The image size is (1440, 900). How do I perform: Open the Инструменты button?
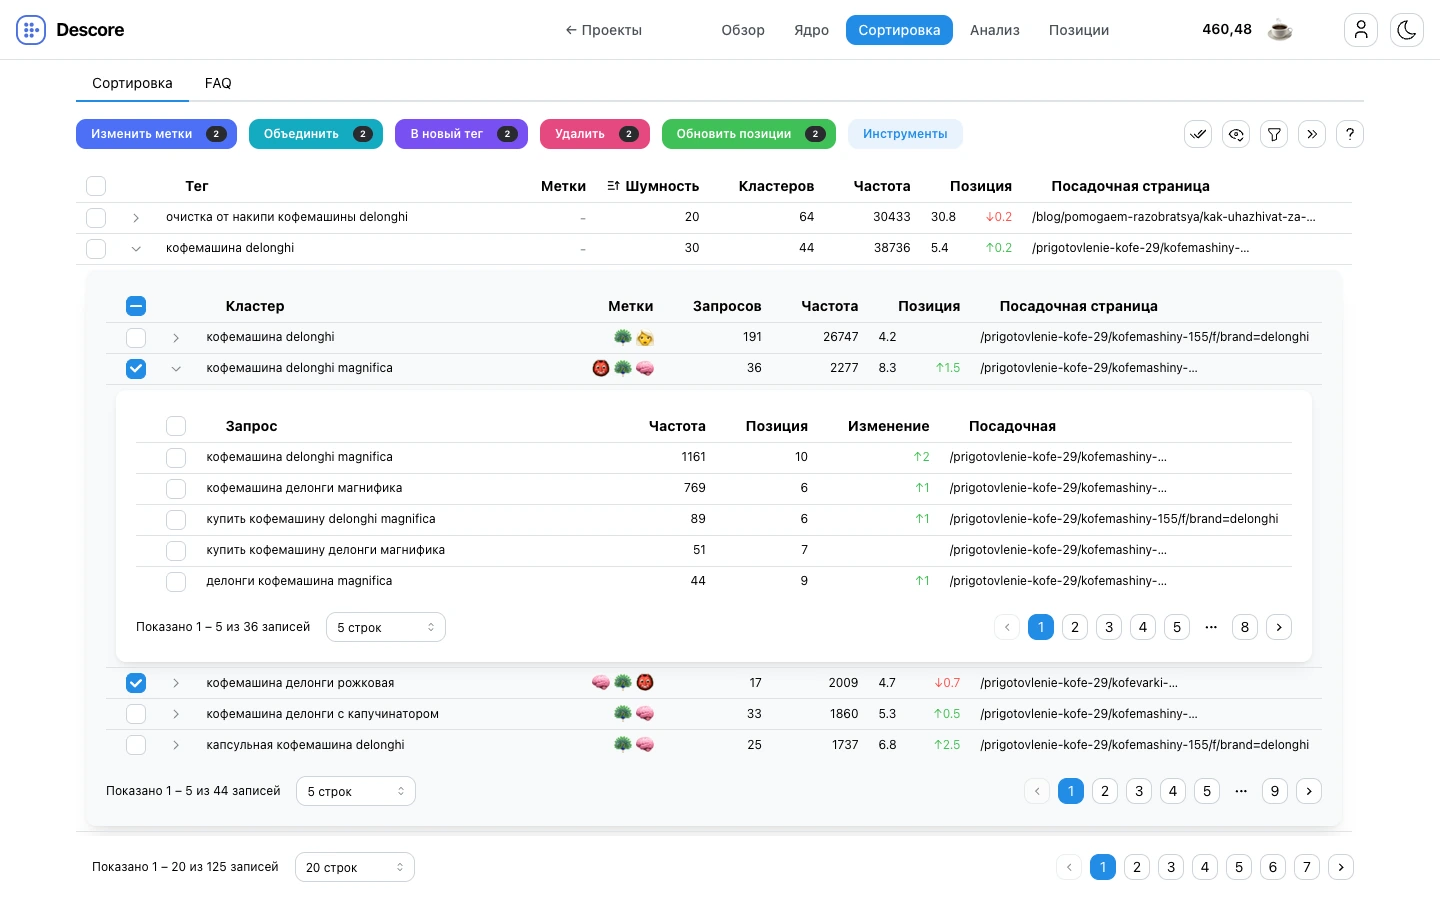905,134
